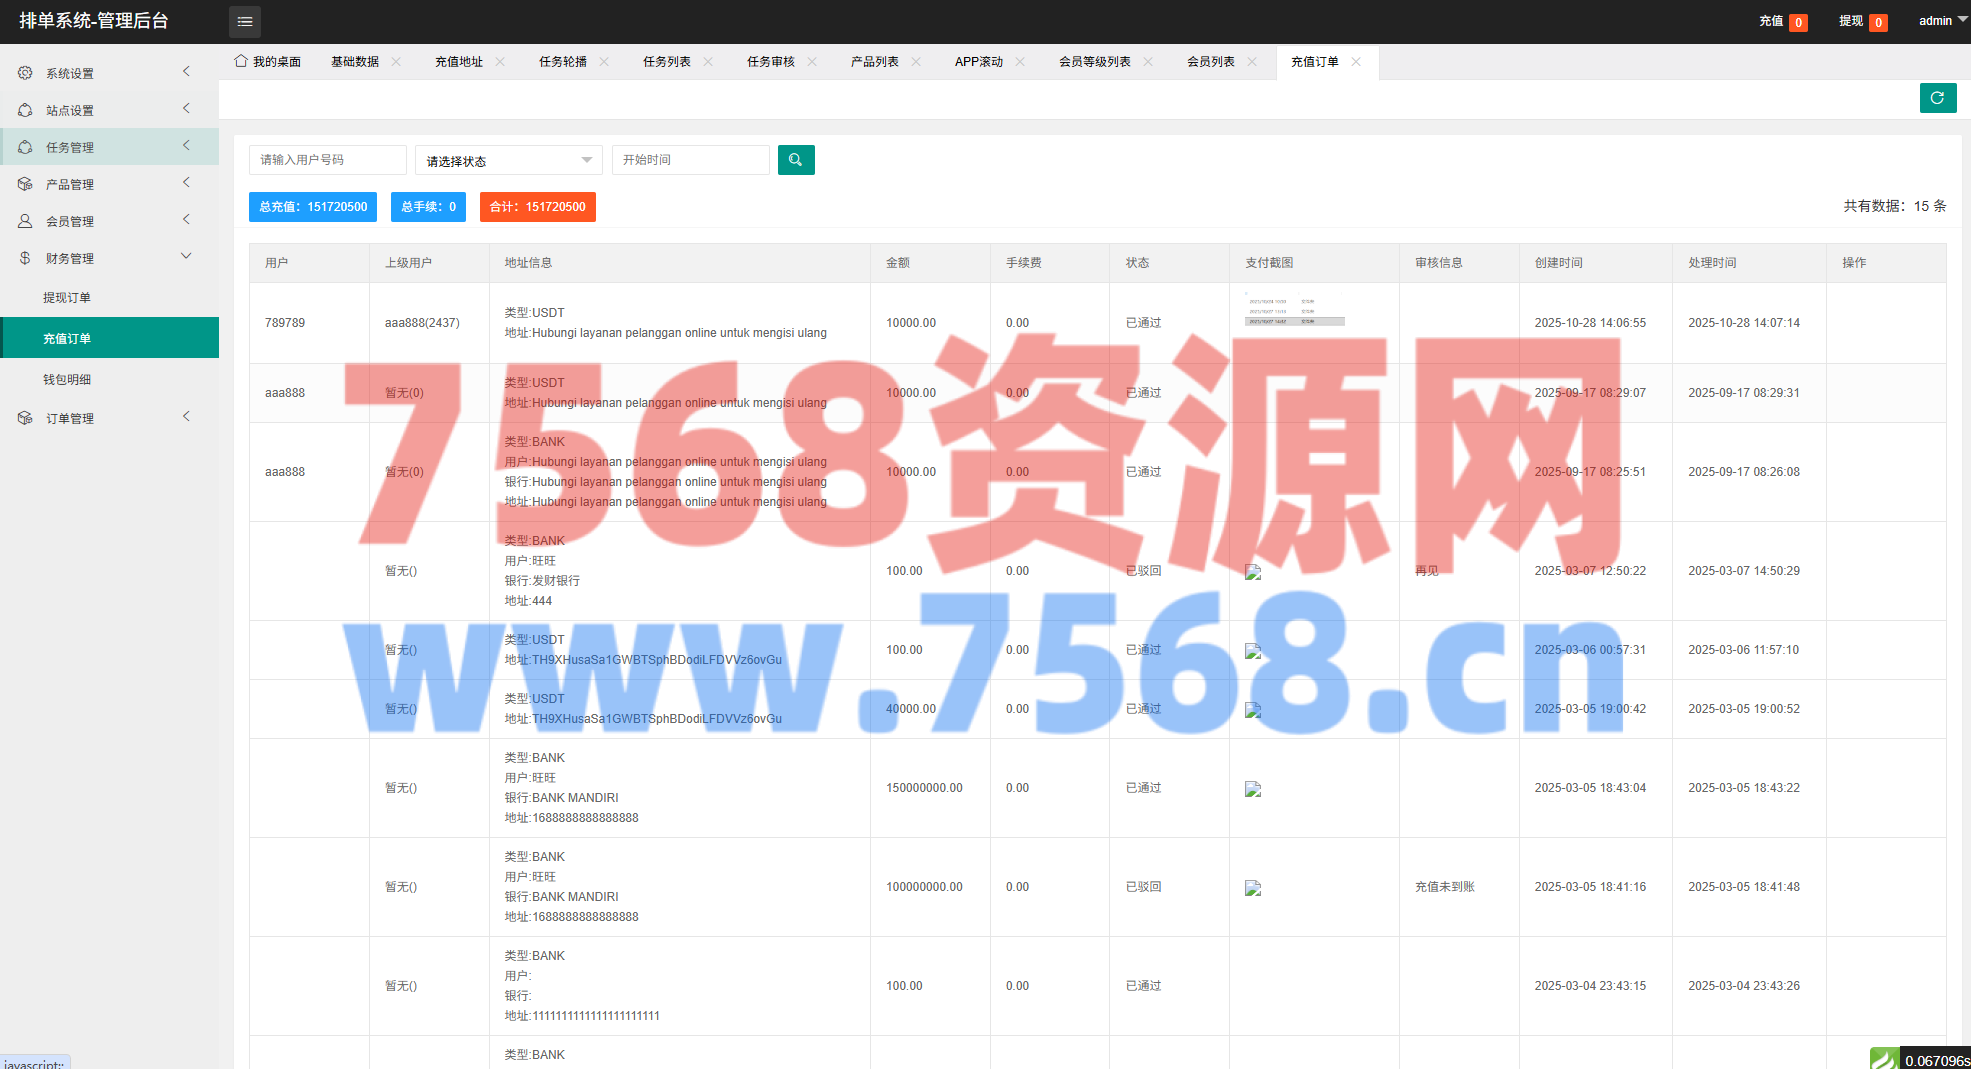The height and width of the screenshot is (1069, 1971).
Task: Open the admin user dropdown
Action: pos(1942,21)
